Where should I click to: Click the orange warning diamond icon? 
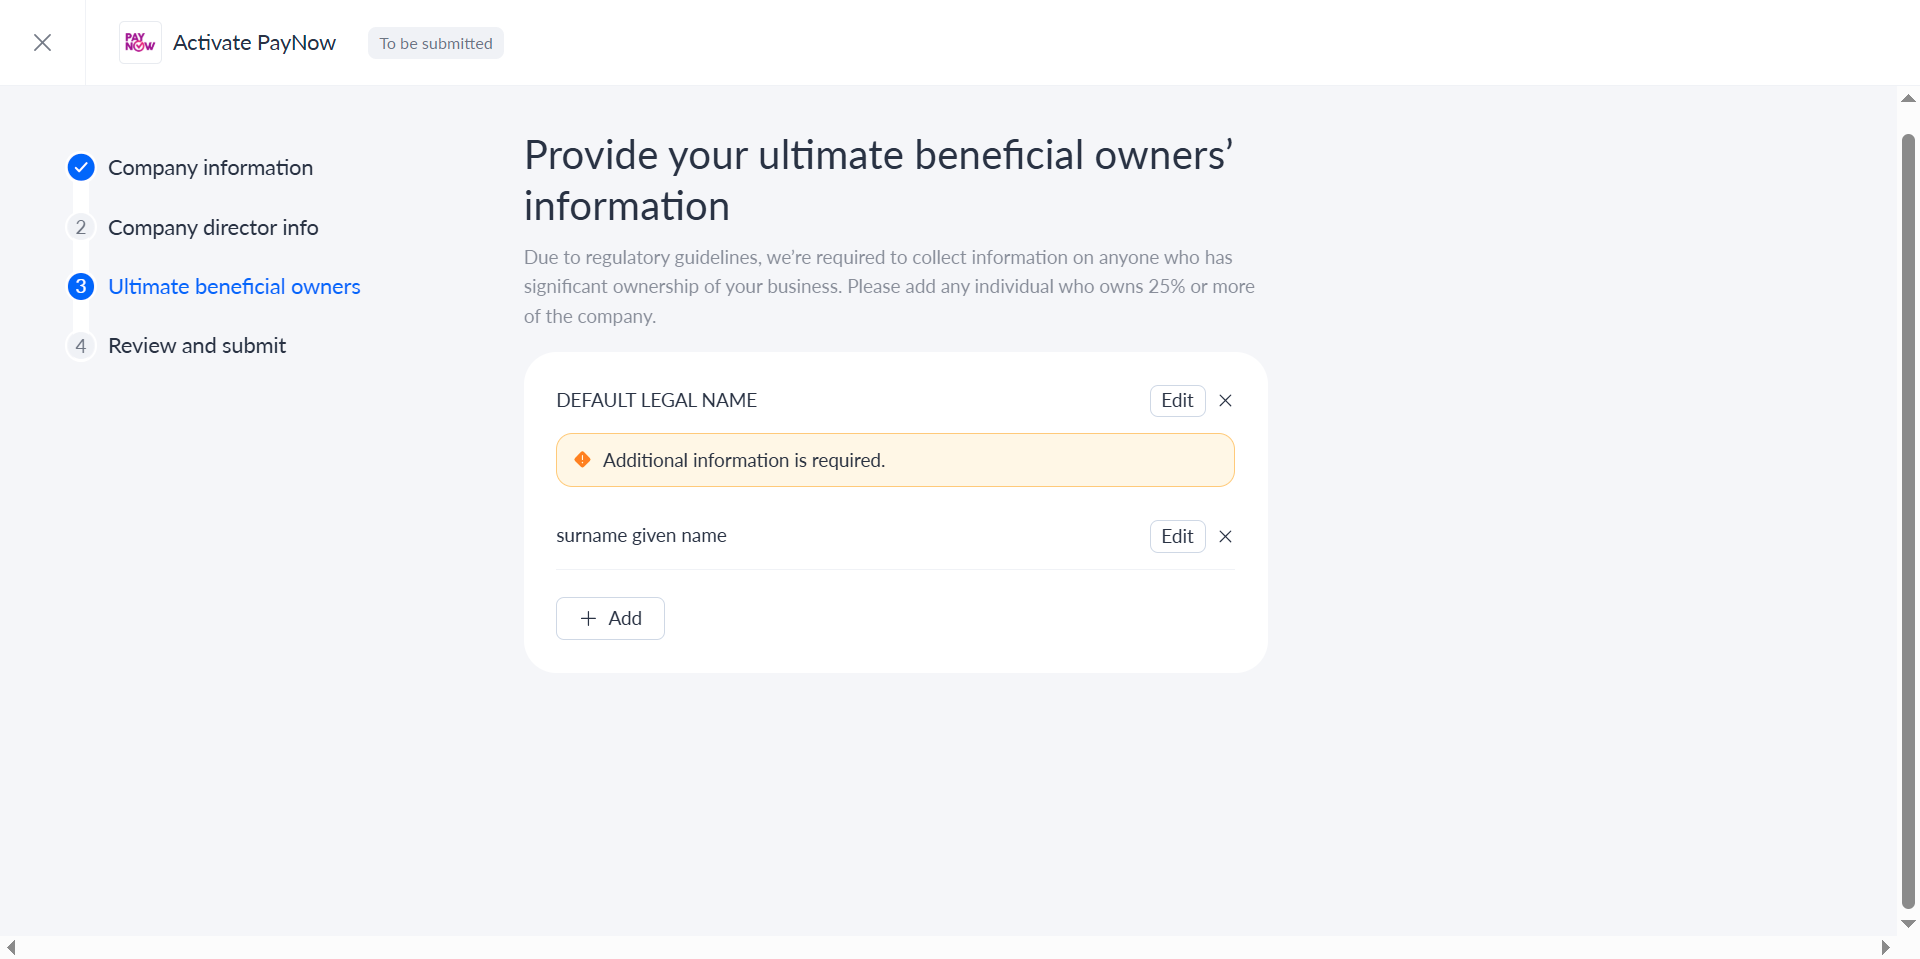click(x=582, y=460)
